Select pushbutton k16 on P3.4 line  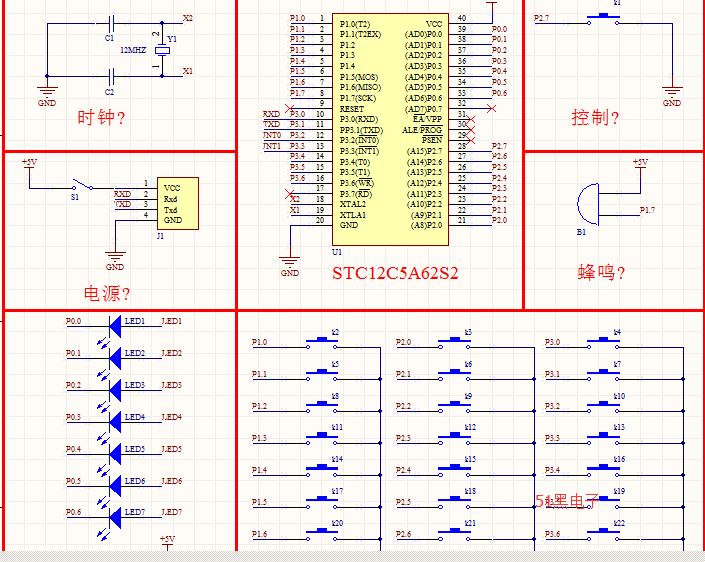tap(603, 470)
